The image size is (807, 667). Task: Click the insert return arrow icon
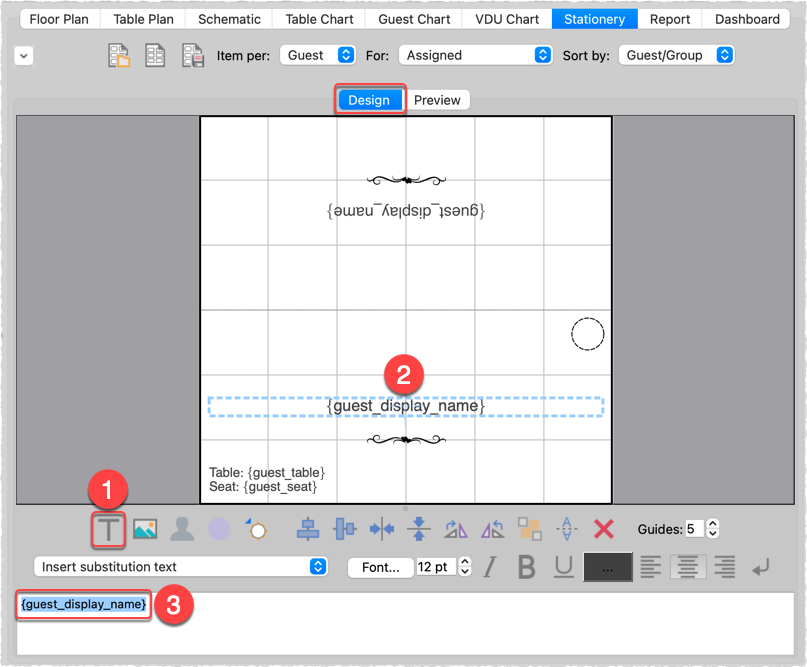coord(762,567)
